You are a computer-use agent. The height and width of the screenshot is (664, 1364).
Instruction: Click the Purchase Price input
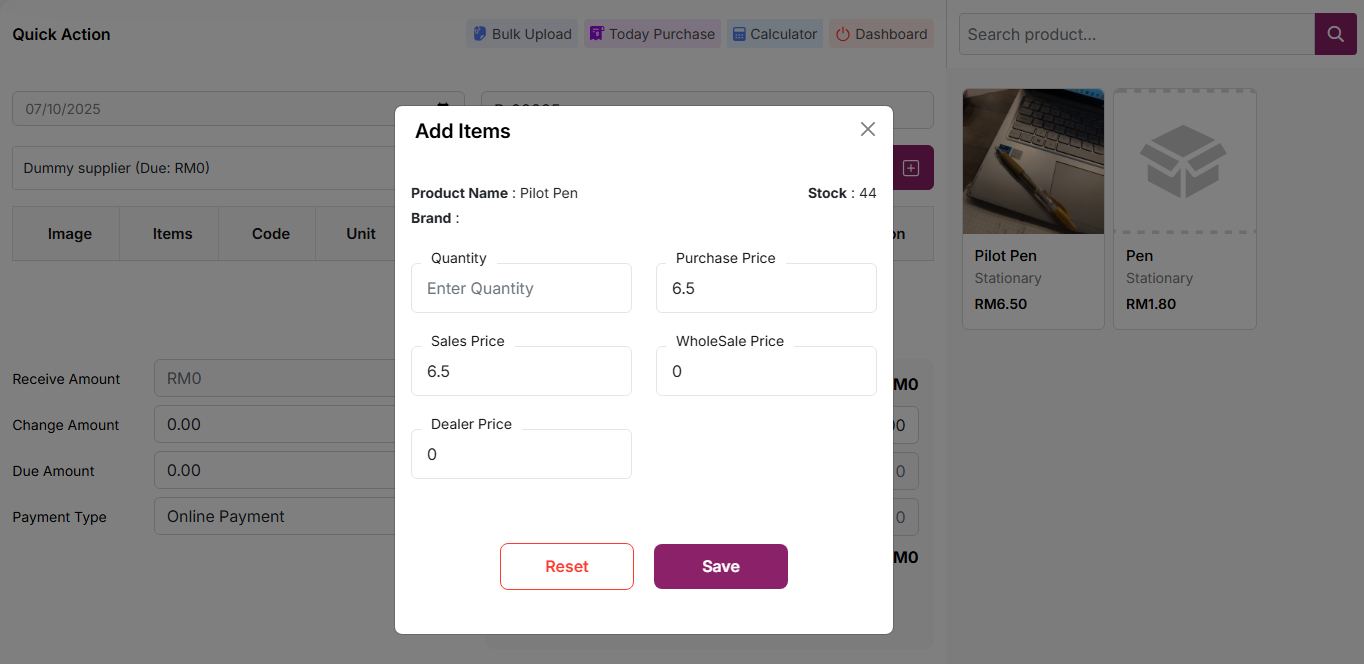coord(766,288)
